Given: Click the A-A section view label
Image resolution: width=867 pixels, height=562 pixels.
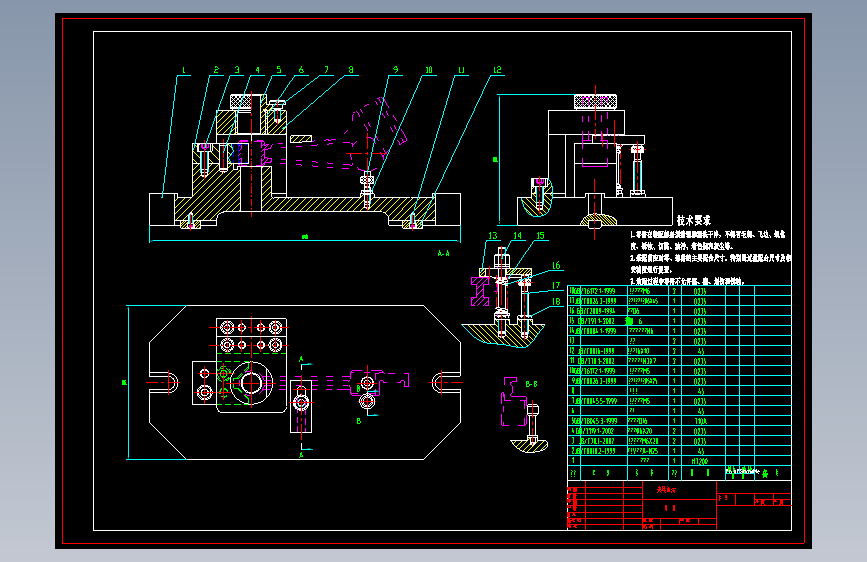Looking at the screenshot, I should point(443,253).
